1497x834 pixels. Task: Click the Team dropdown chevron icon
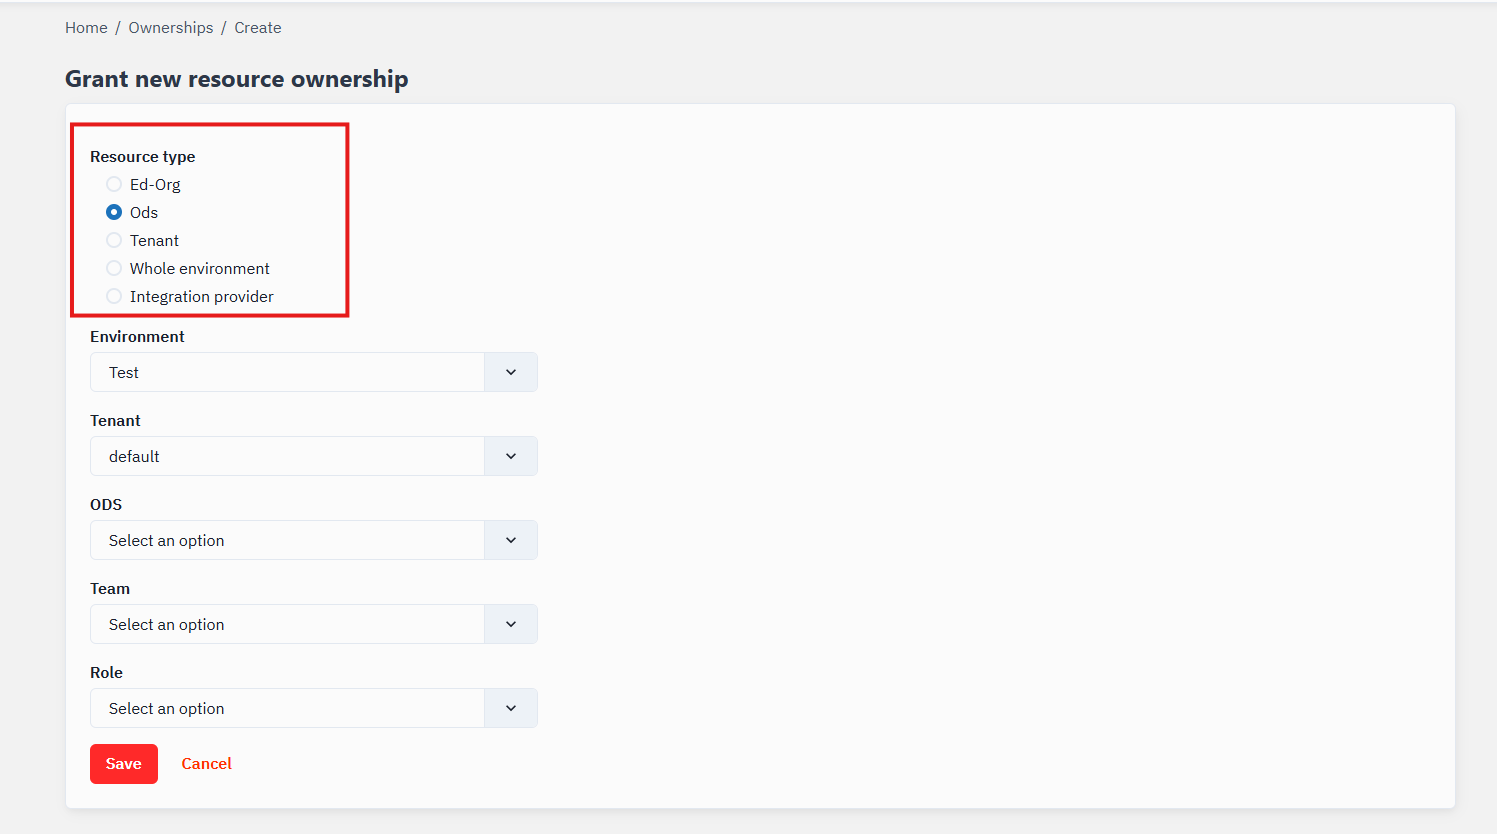(511, 624)
